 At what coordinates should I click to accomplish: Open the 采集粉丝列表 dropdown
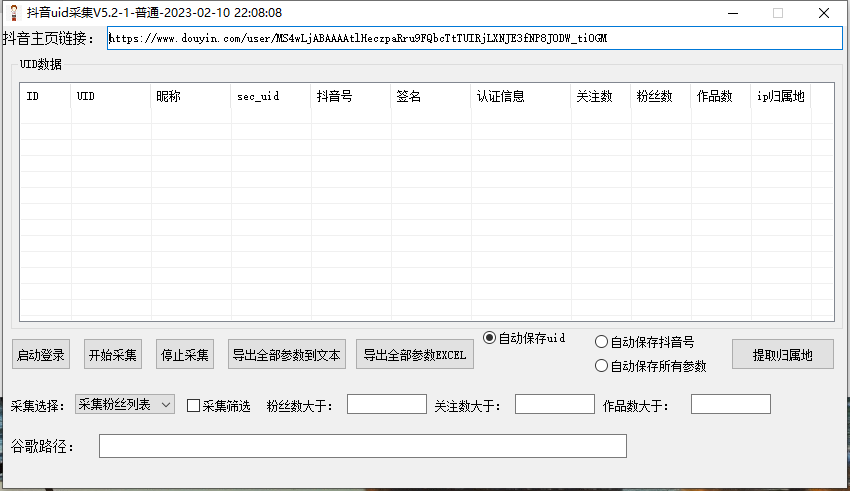[125, 405]
